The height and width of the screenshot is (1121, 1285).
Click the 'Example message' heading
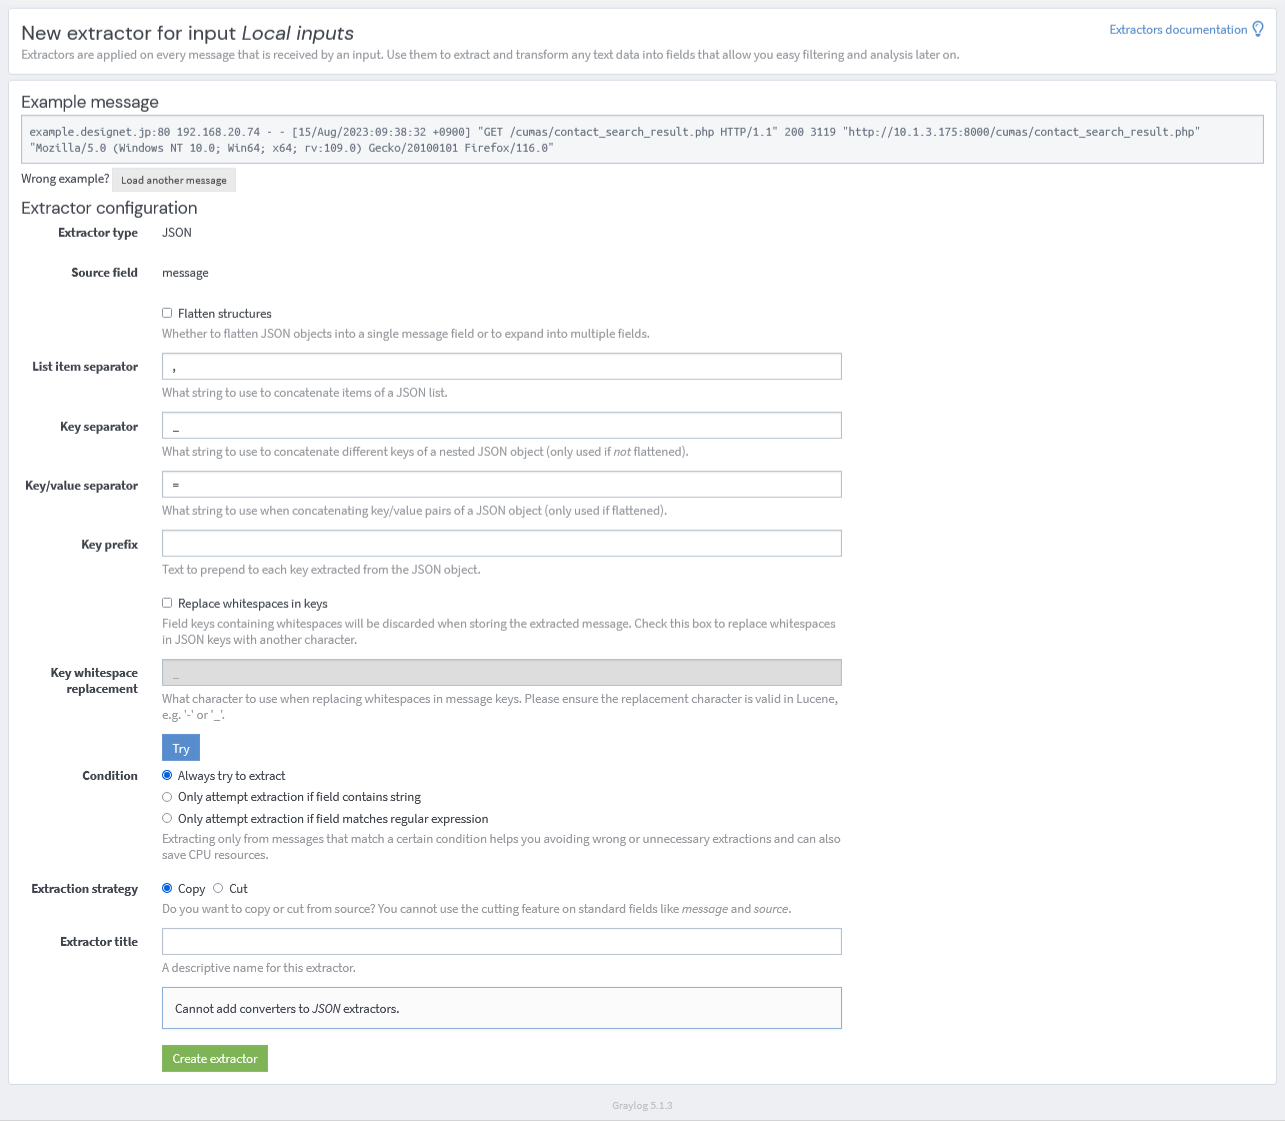[x=90, y=102]
